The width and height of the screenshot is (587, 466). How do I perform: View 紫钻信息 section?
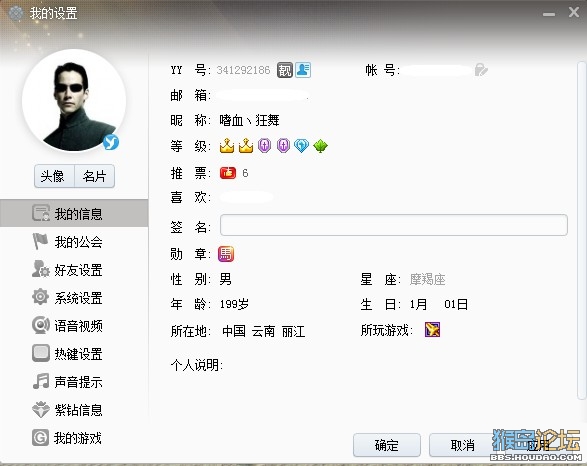tap(74, 410)
